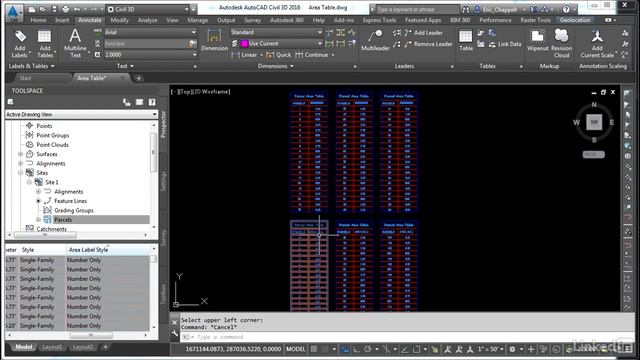Click Add Current Scale icon
The image size is (640, 360).
coord(597,43)
